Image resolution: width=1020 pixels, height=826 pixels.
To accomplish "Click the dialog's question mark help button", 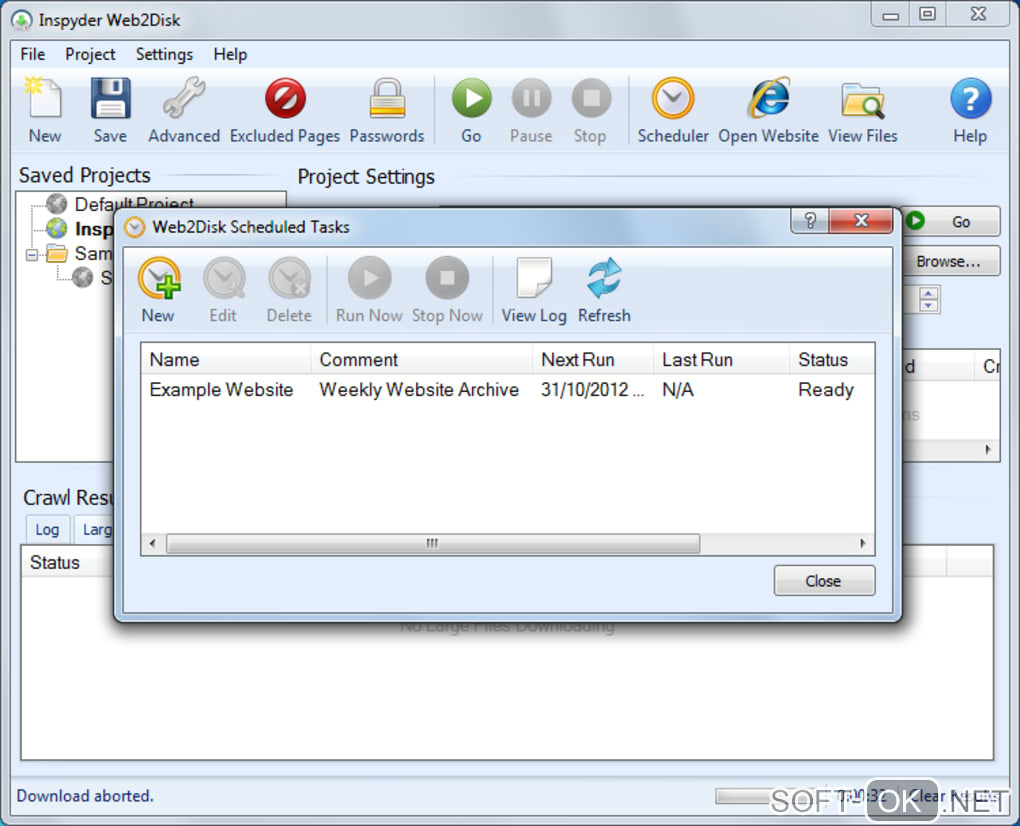I will click(810, 221).
